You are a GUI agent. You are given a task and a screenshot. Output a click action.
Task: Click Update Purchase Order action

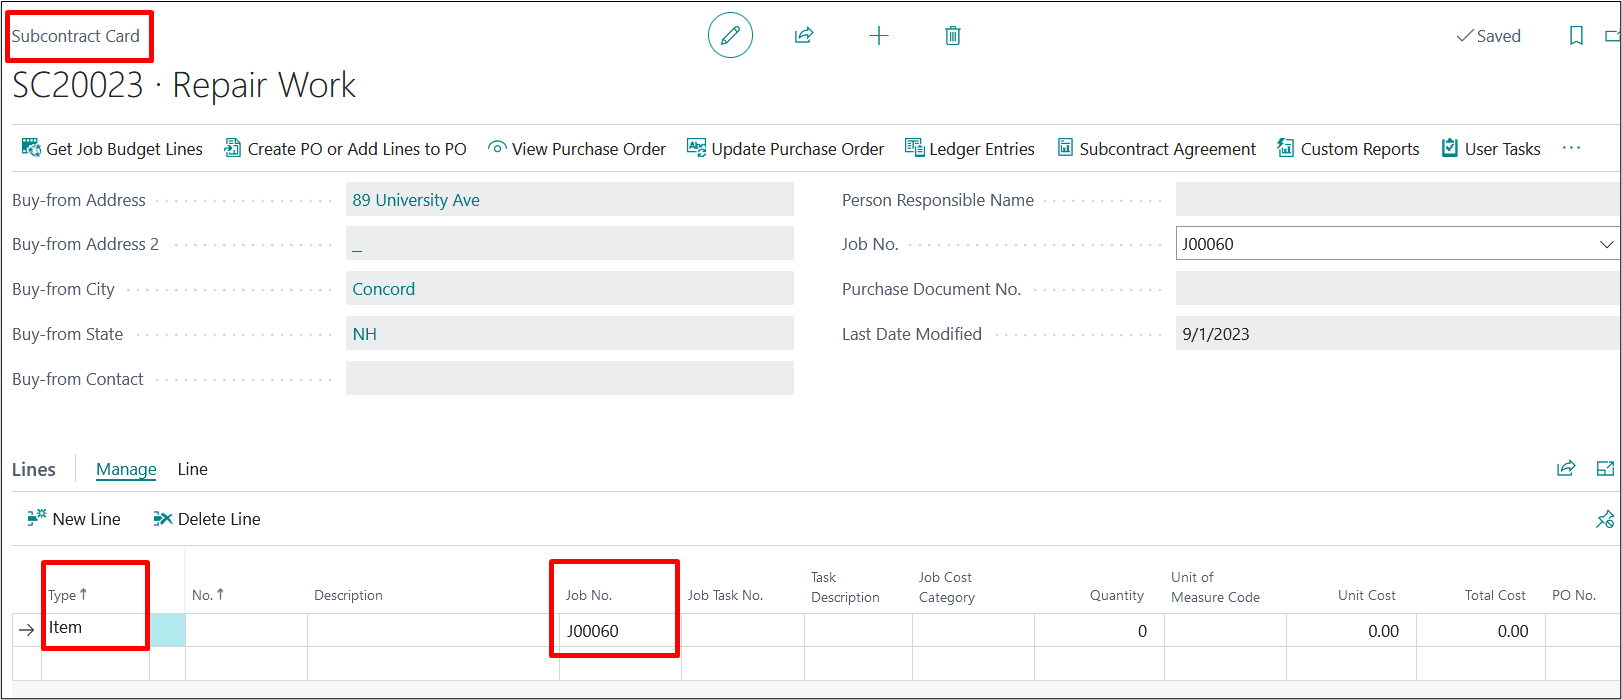(786, 149)
